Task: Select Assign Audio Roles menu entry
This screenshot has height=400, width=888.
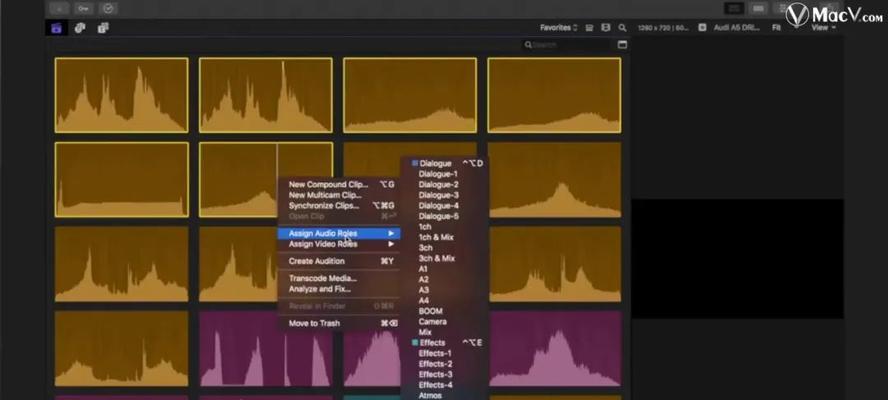Action: [x=339, y=233]
